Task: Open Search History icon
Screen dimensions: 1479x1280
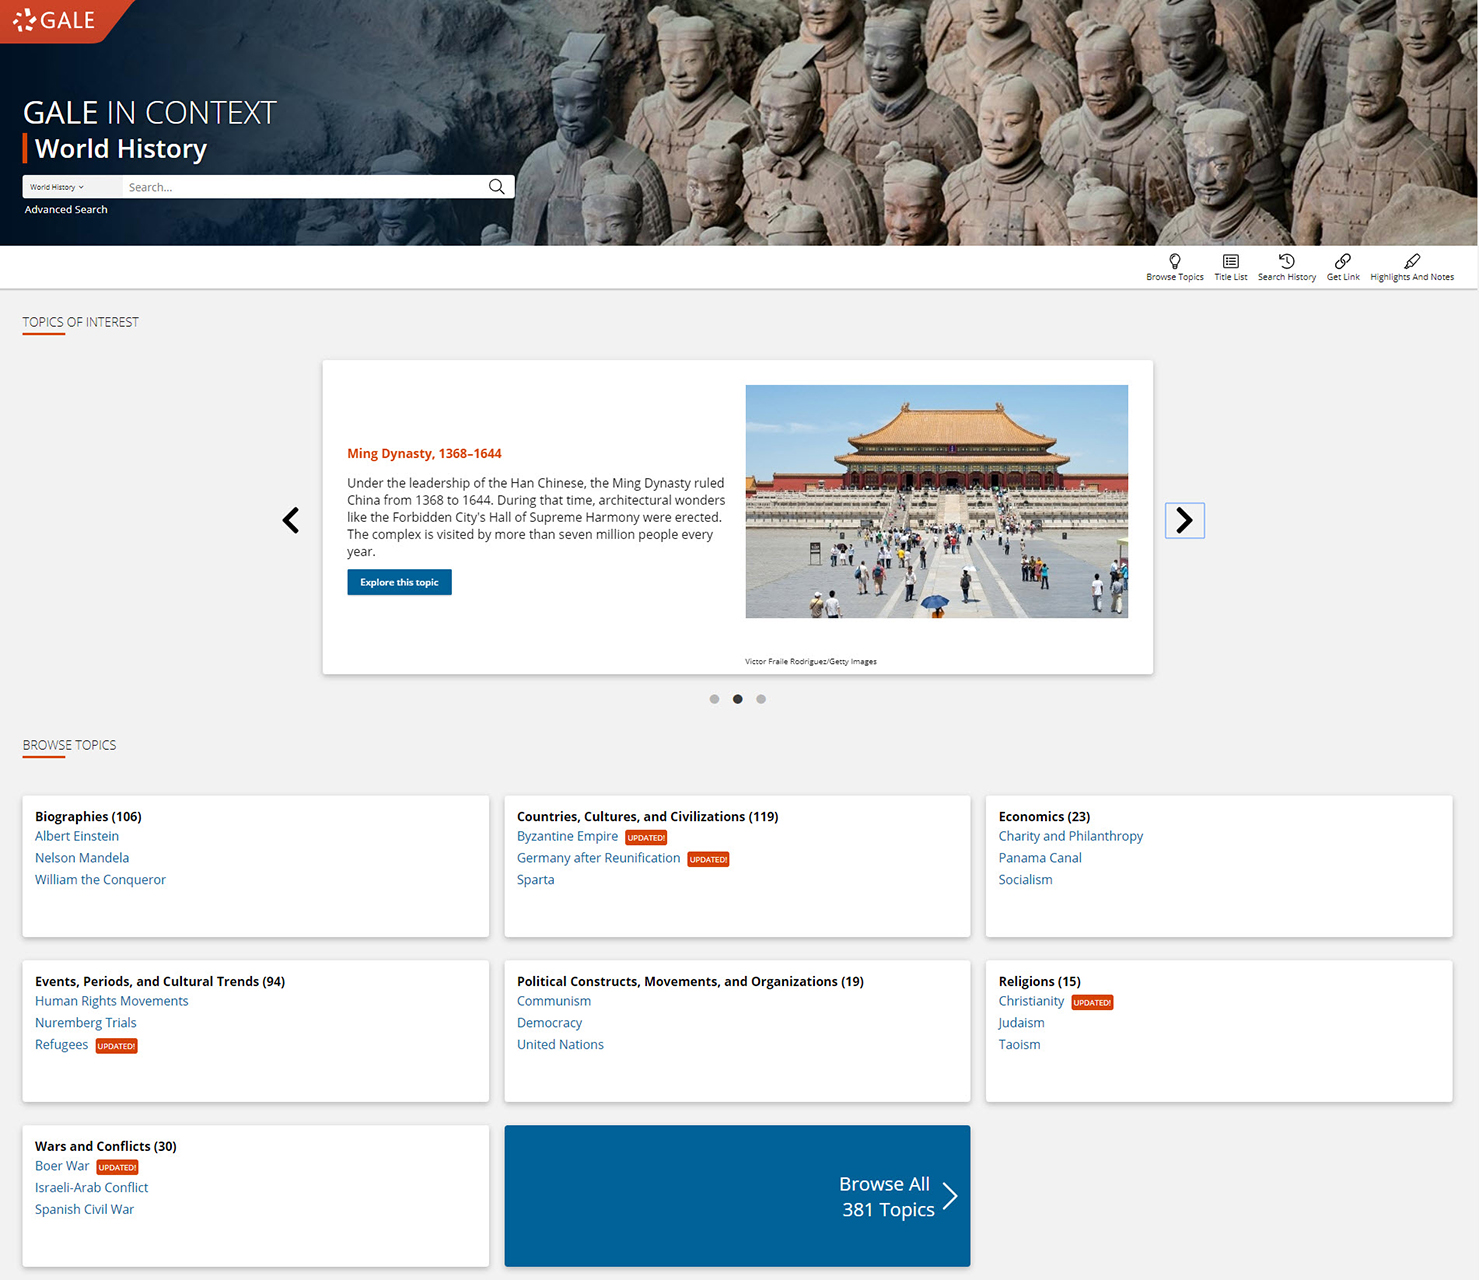Action: 1287,261
